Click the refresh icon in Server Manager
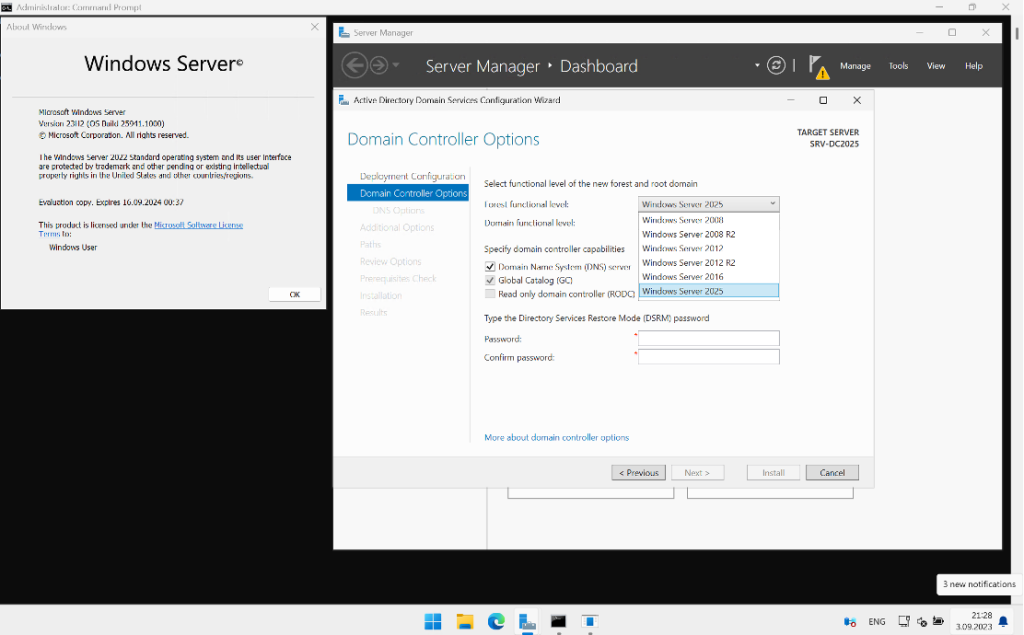The image size is (1024, 635). pyautogui.click(x=777, y=64)
